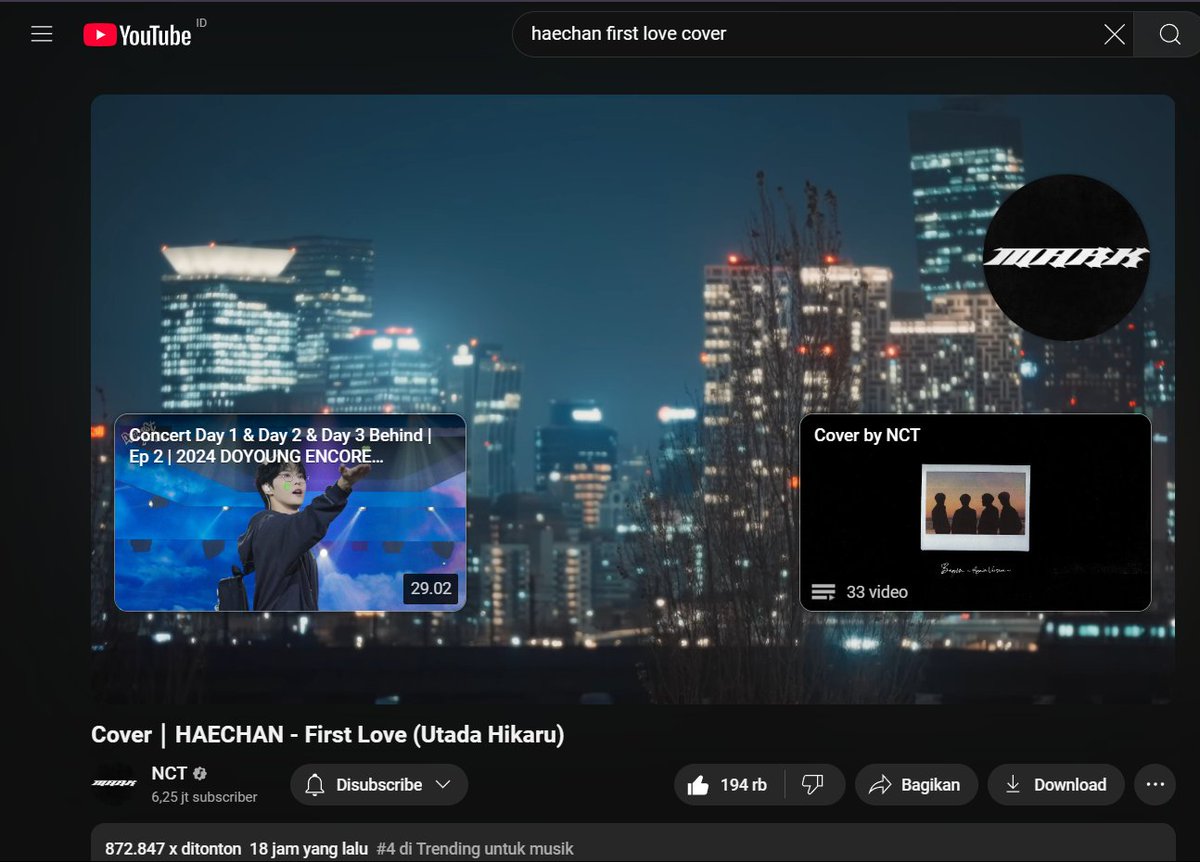This screenshot has height=862, width=1200.
Task: Click the 872.847 x ditonton view count
Action: pyautogui.click(x=173, y=849)
